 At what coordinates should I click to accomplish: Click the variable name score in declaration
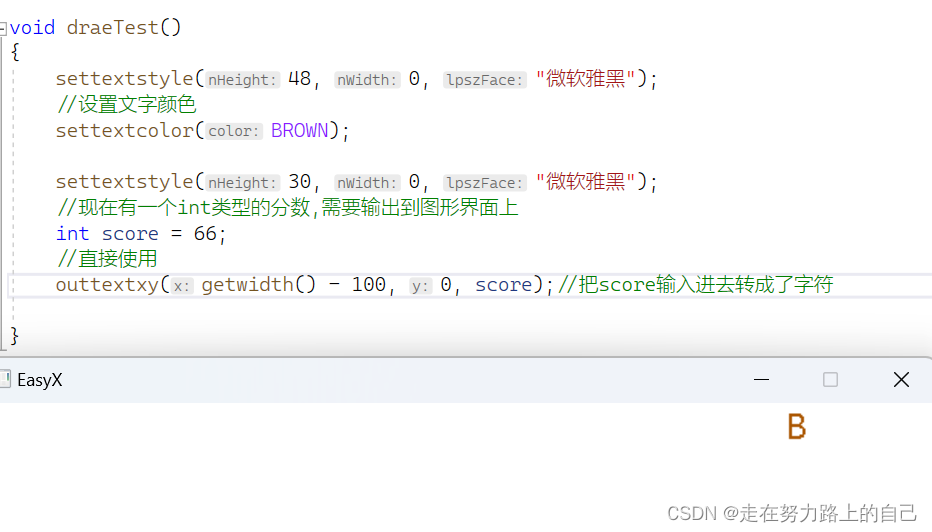click(x=130, y=234)
